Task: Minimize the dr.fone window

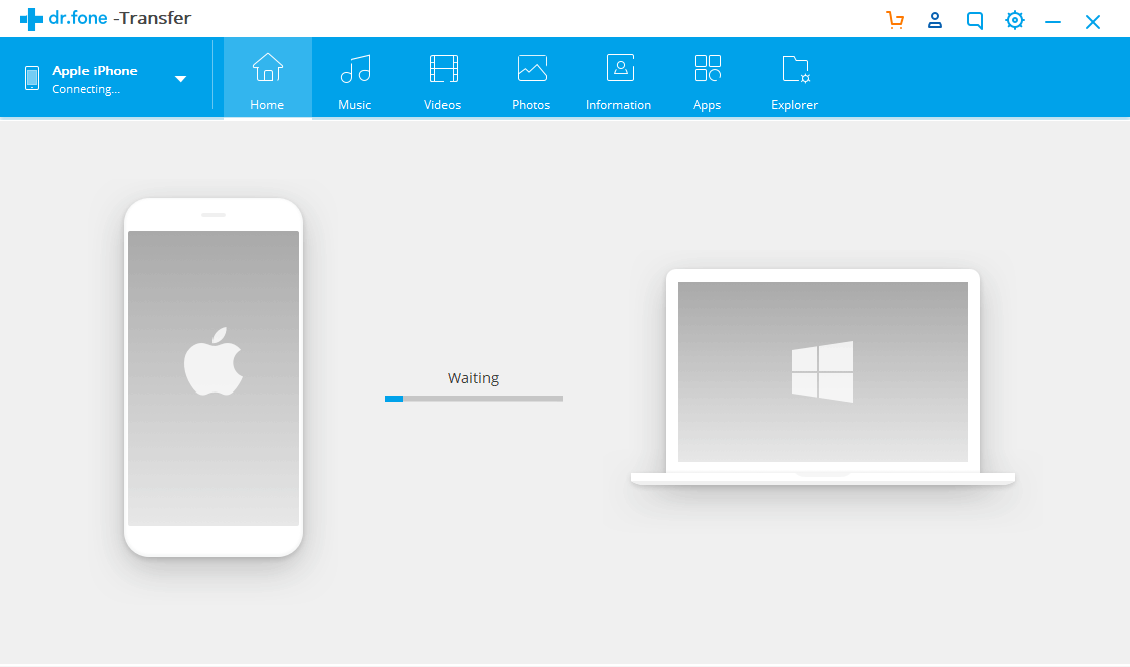Action: (1053, 22)
